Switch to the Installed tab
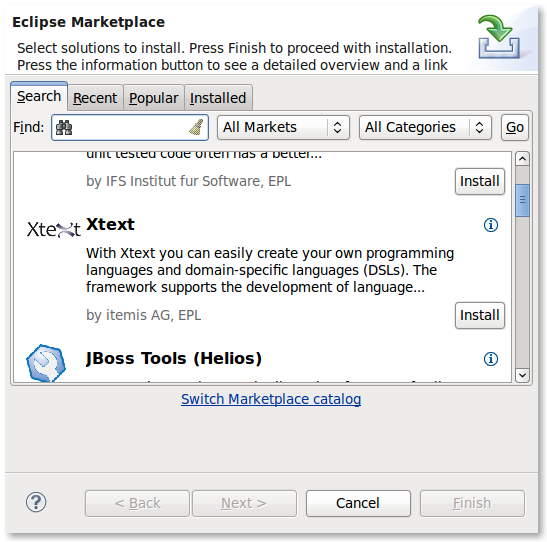The width and height of the screenshot is (547, 542). click(x=218, y=98)
